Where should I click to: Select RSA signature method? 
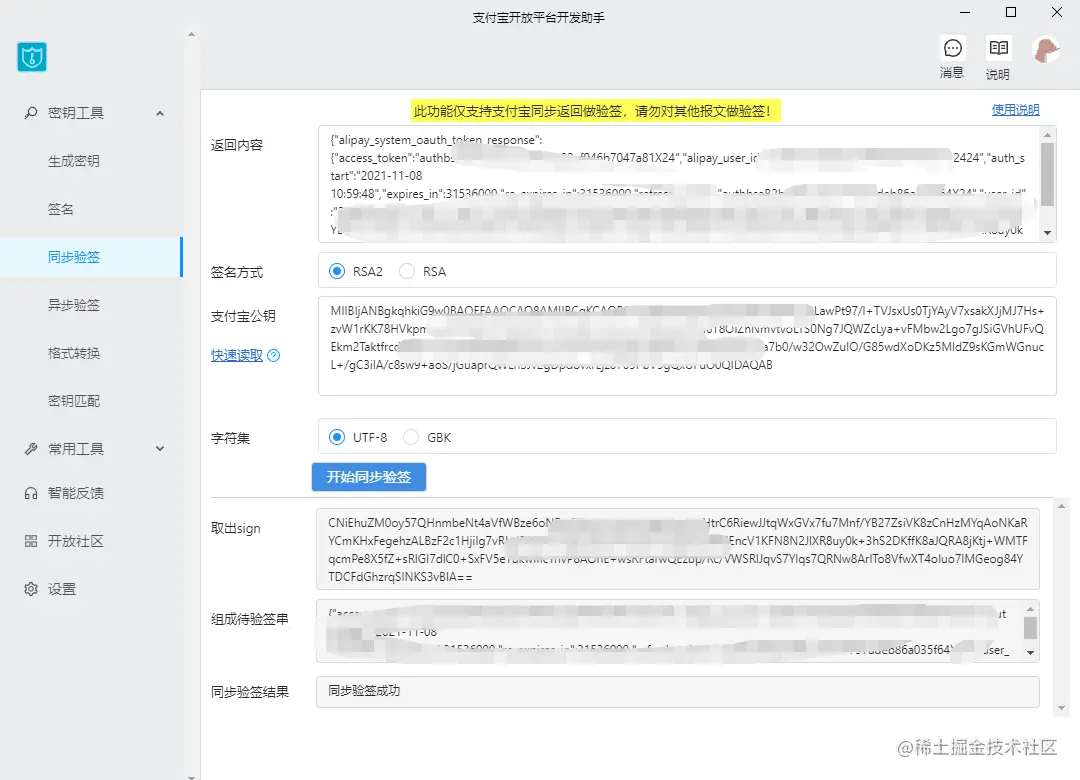click(x=407, y=271)
